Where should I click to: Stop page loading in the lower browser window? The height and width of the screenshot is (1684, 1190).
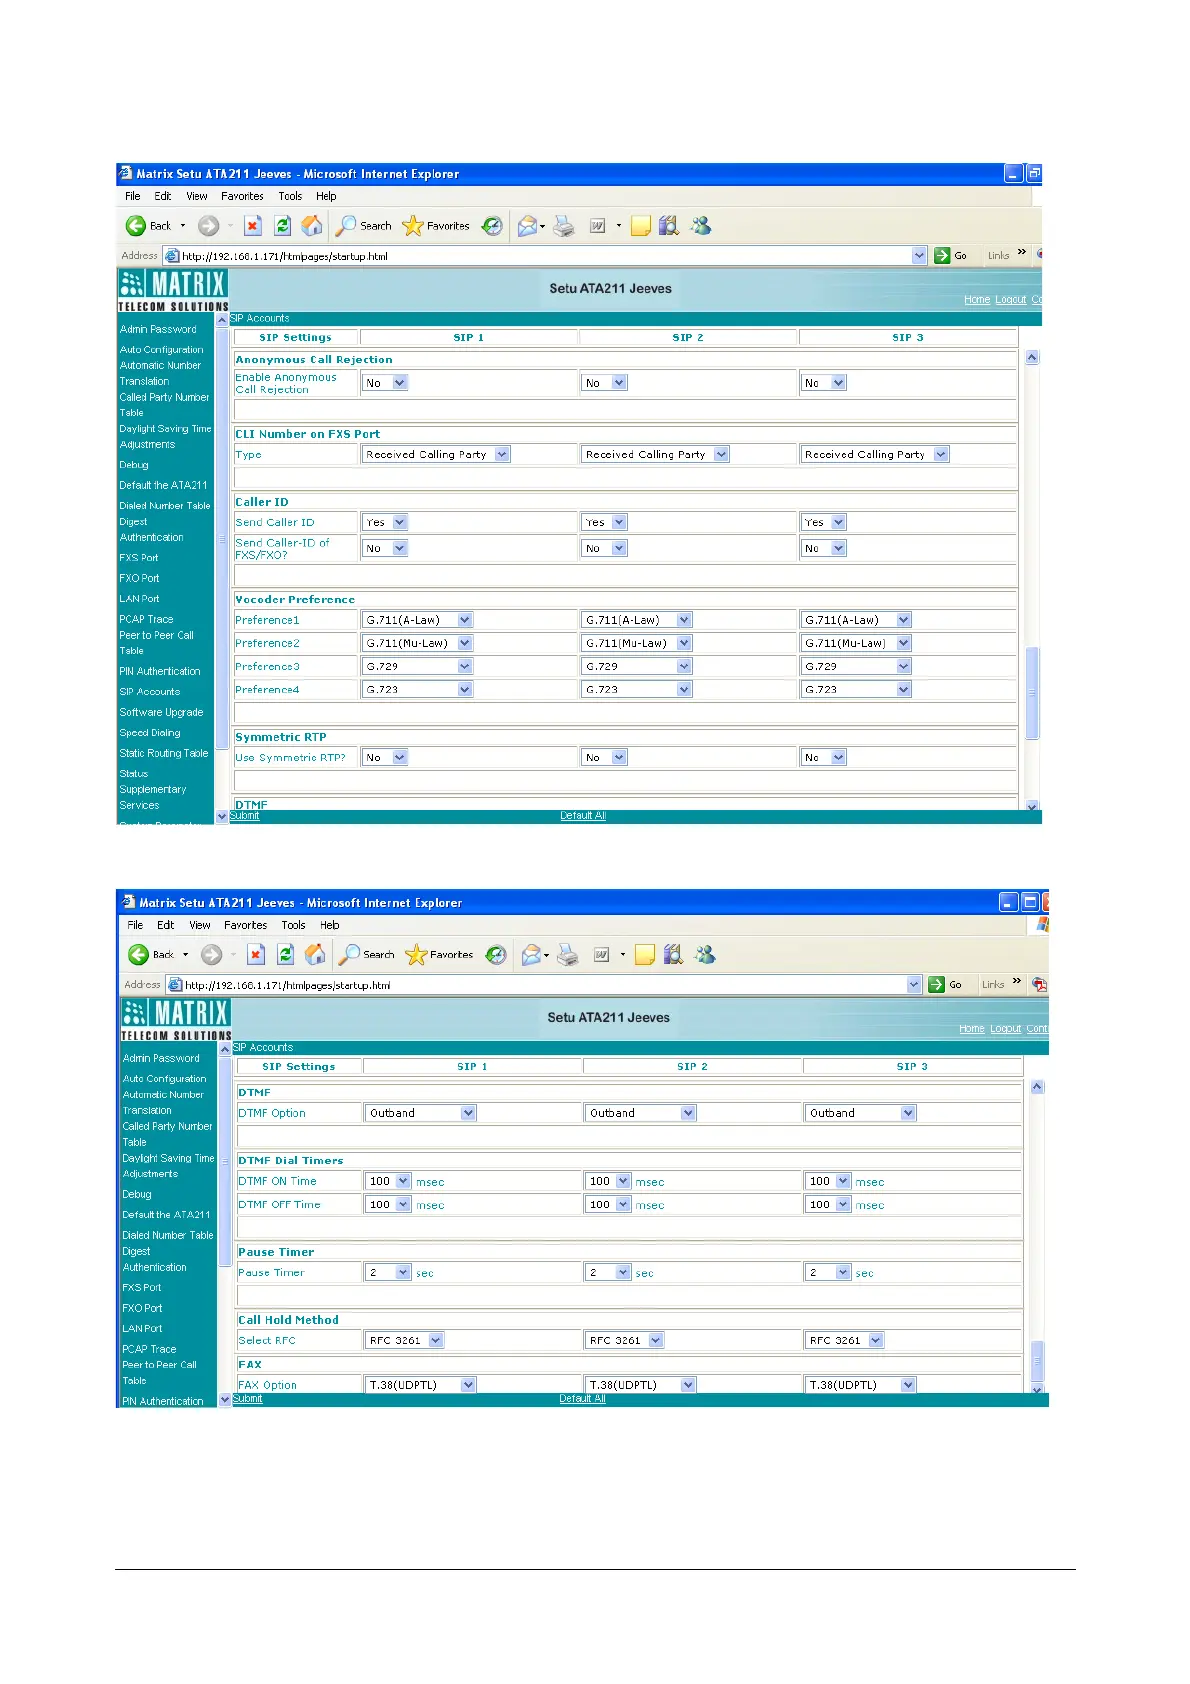pos(256,955)
